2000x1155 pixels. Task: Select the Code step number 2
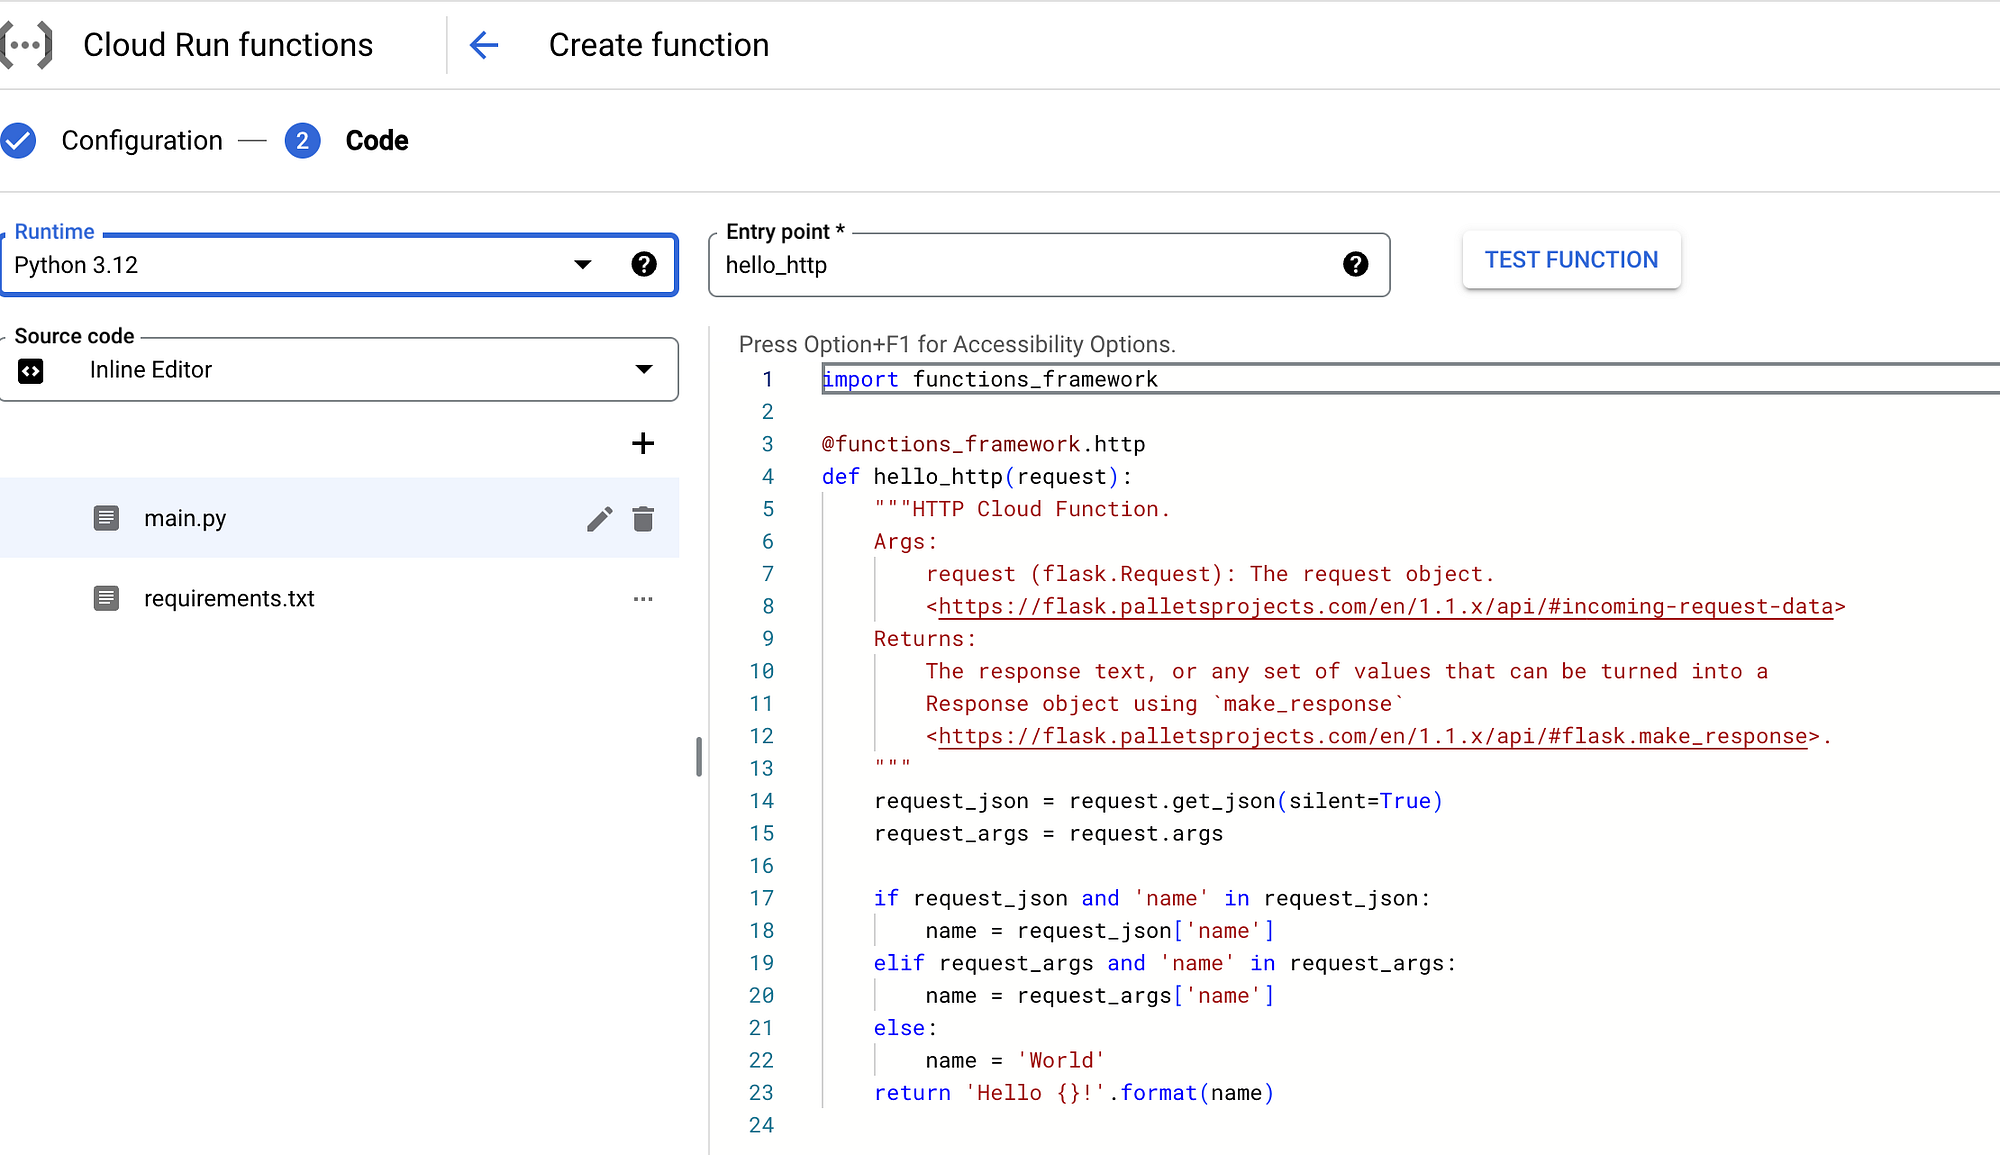pos(302,141)
